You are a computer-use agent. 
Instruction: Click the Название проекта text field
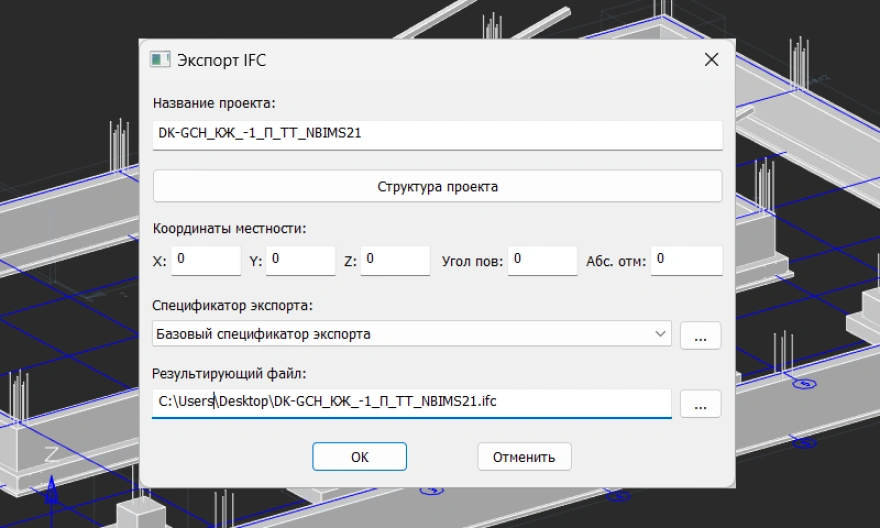click(437, 135)
